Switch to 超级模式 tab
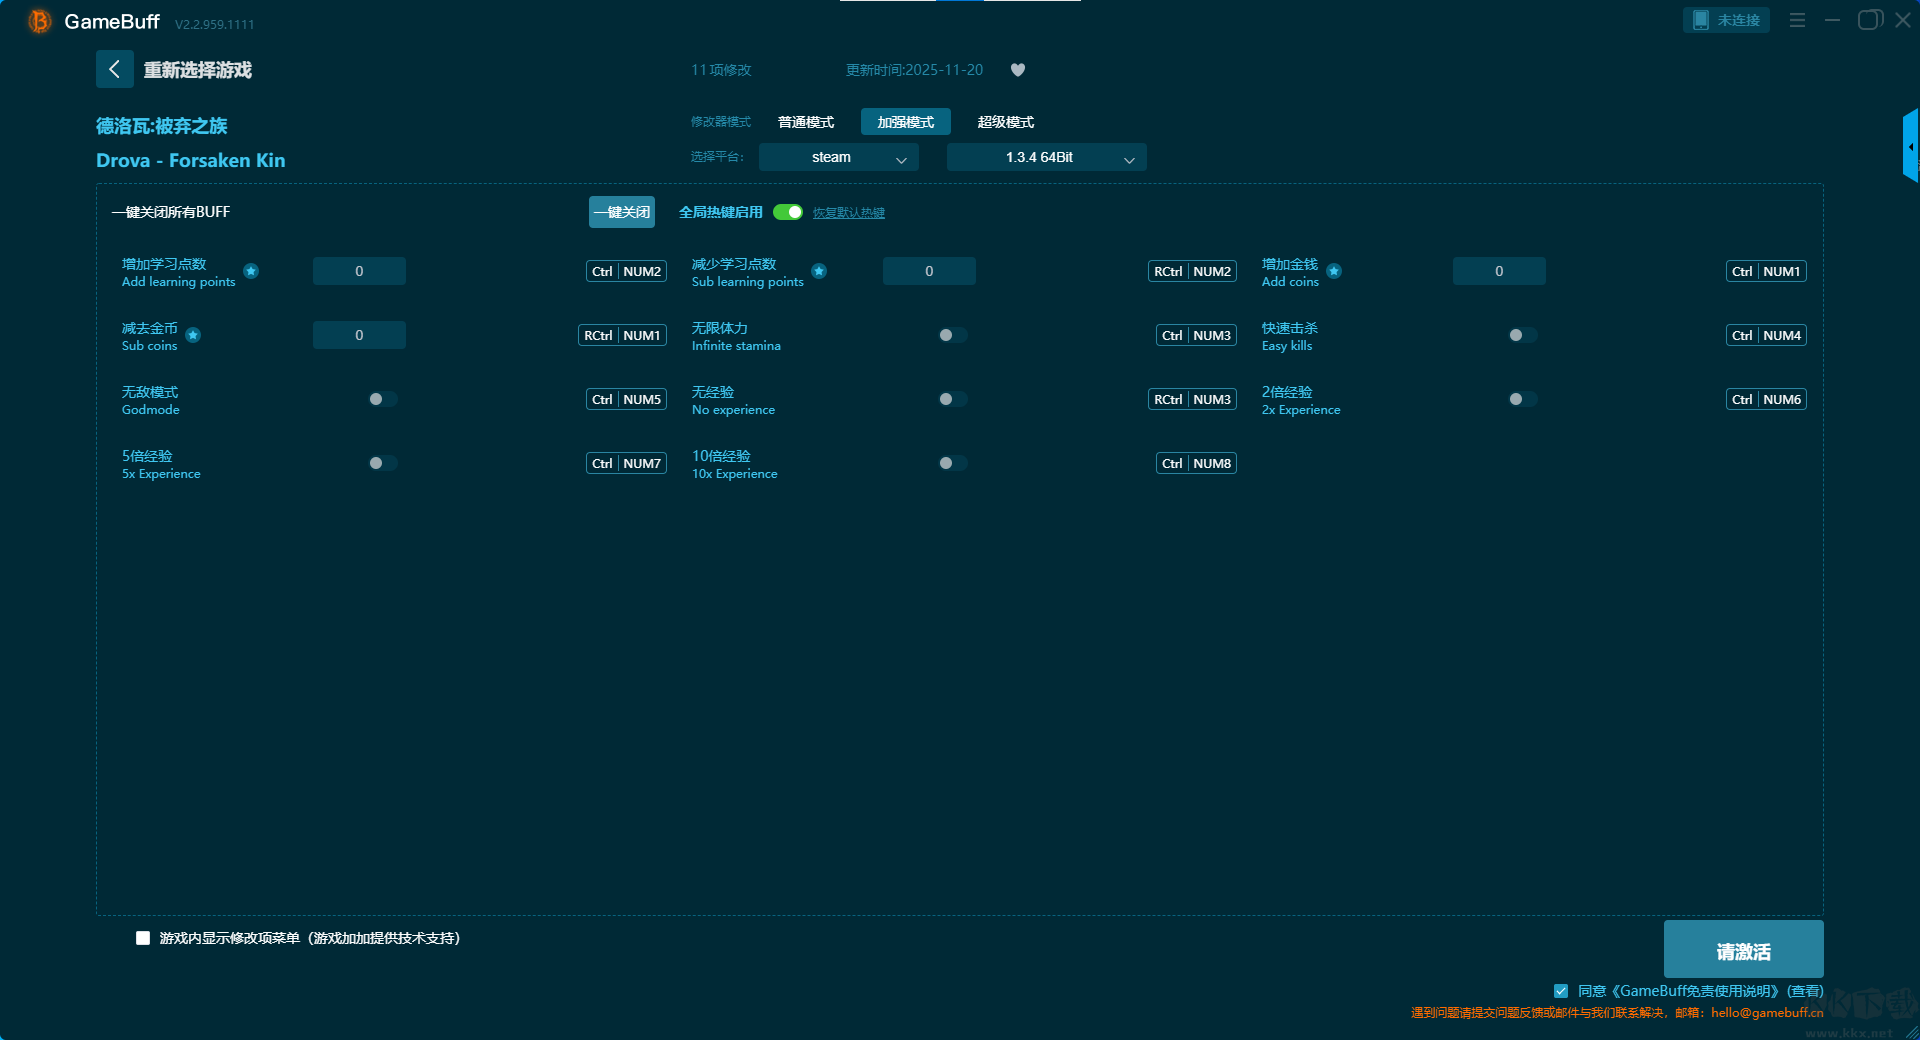Image resolution: width=1920 pixels, height=1040 pixels. [x=1005, y=122]
